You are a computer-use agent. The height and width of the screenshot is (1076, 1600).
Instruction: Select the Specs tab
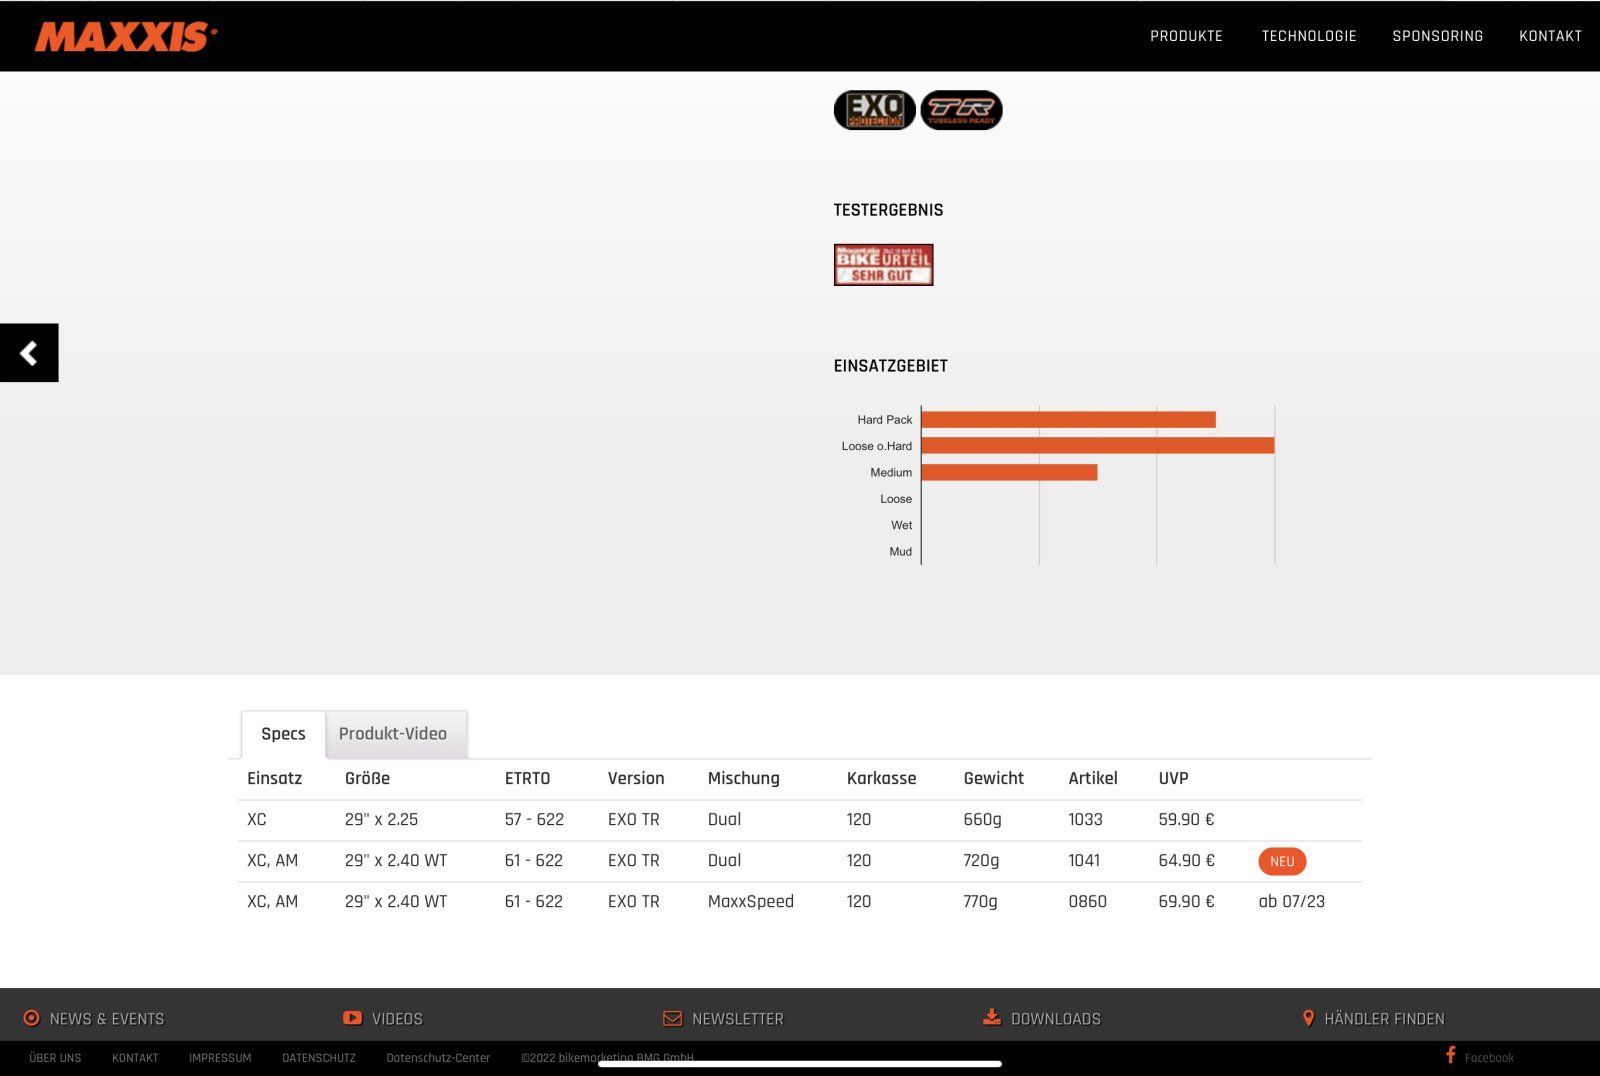(x=283, y=734)
